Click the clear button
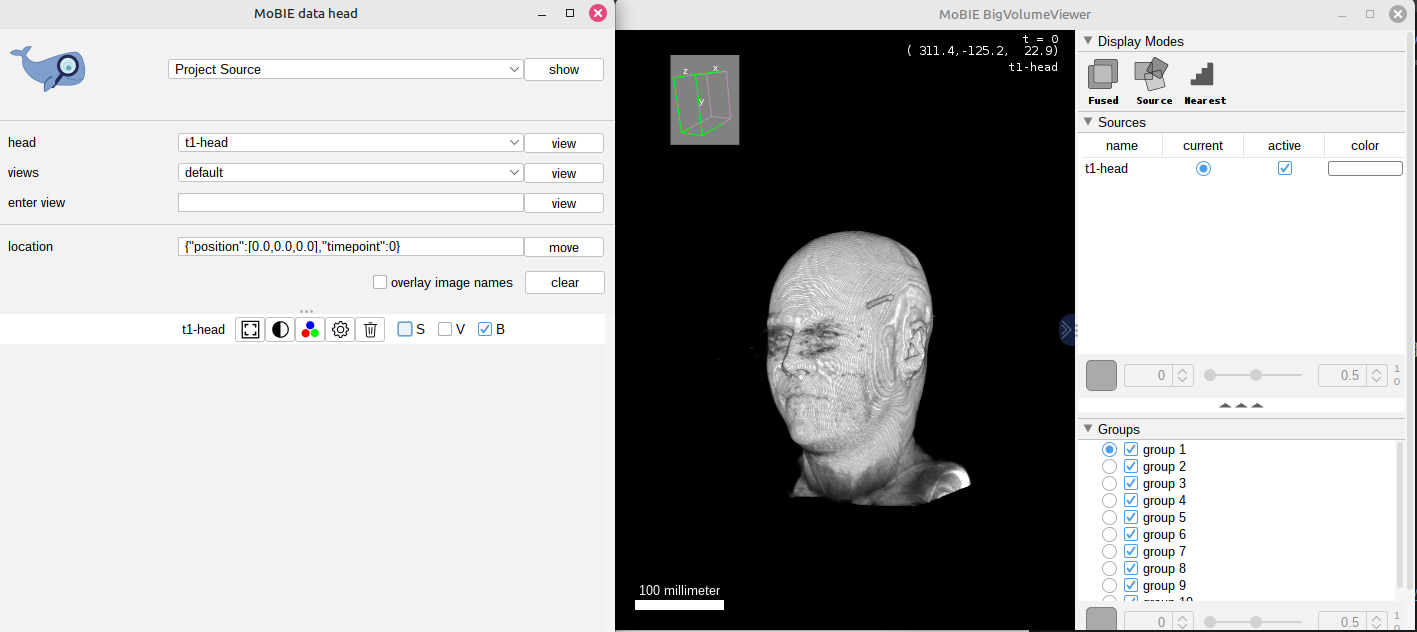Image resolution: width=1417 pixels, height=632 pixels. pos(564,282)
